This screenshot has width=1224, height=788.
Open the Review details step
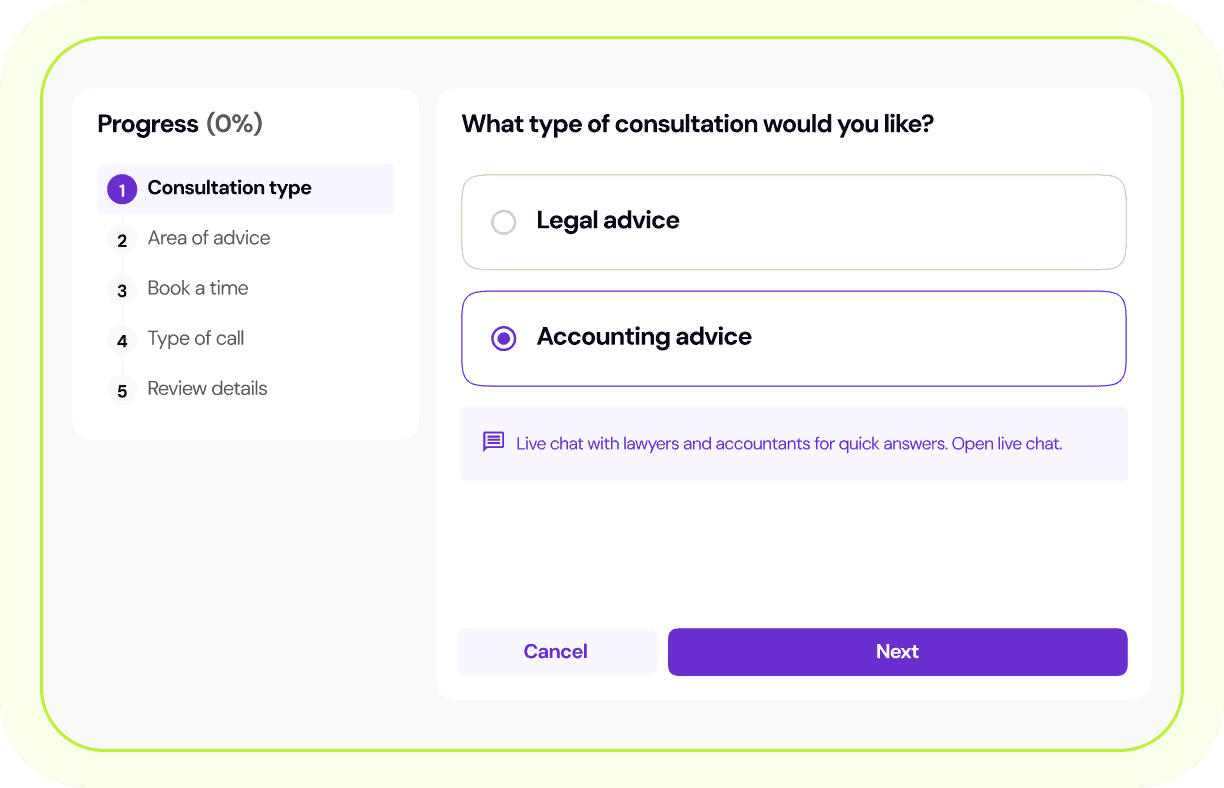207,388
